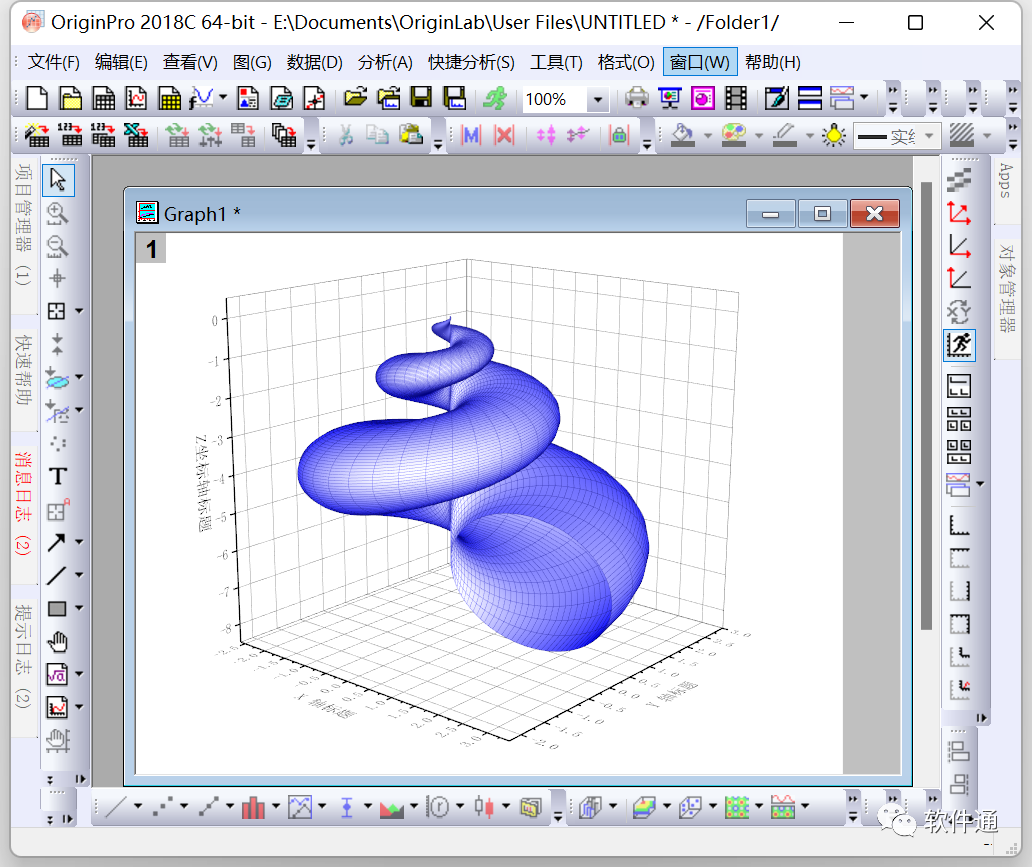This screenshot has height=867, width=1032.
Task: Select the Zoom Out tool
Action: [58, 246]
